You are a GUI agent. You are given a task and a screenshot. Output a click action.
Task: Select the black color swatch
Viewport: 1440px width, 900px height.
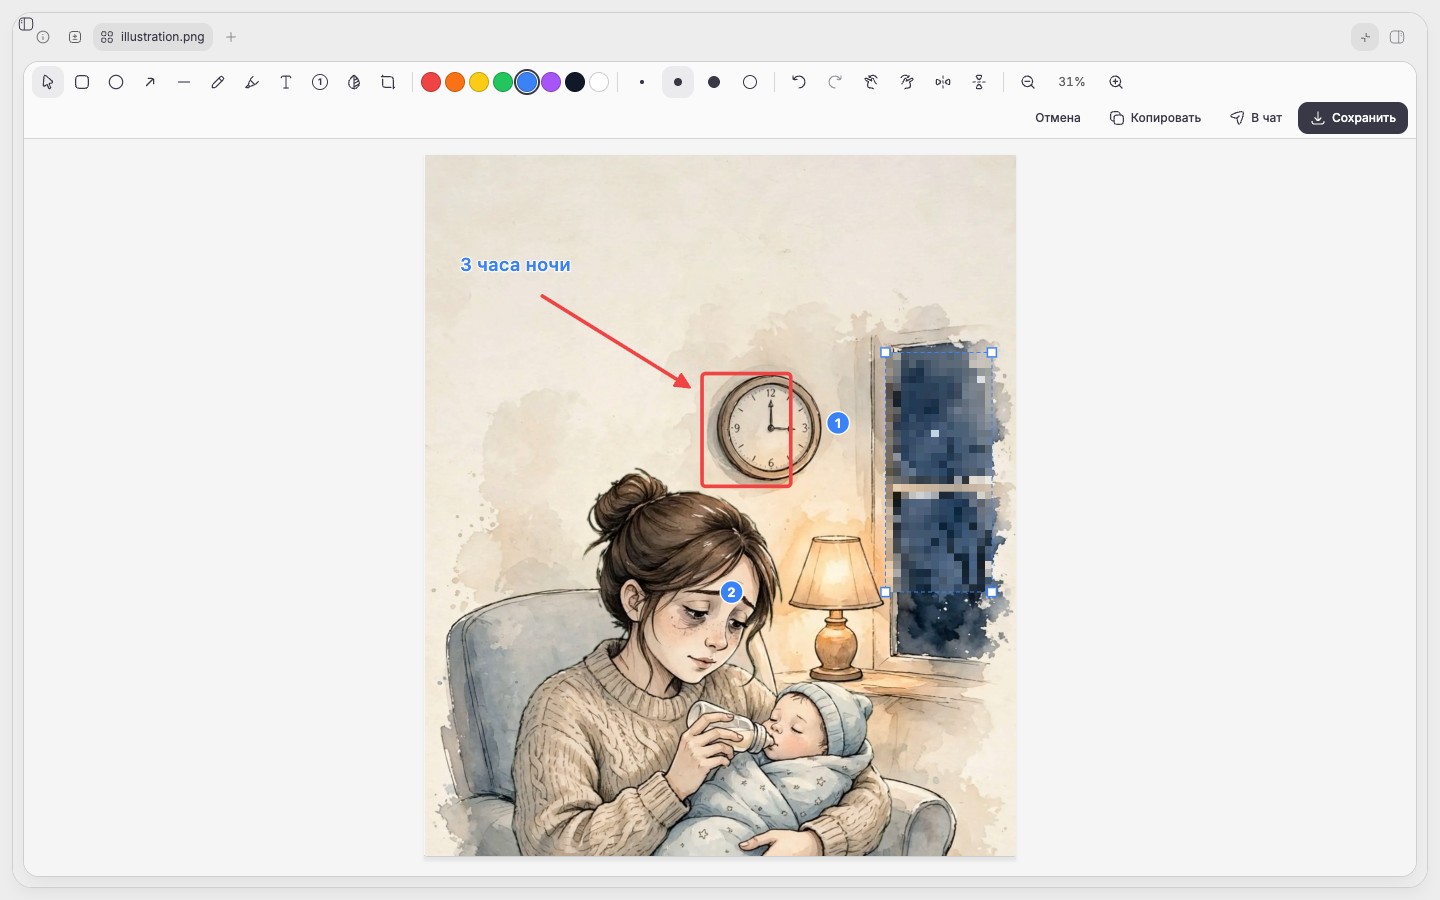[575, 82]
